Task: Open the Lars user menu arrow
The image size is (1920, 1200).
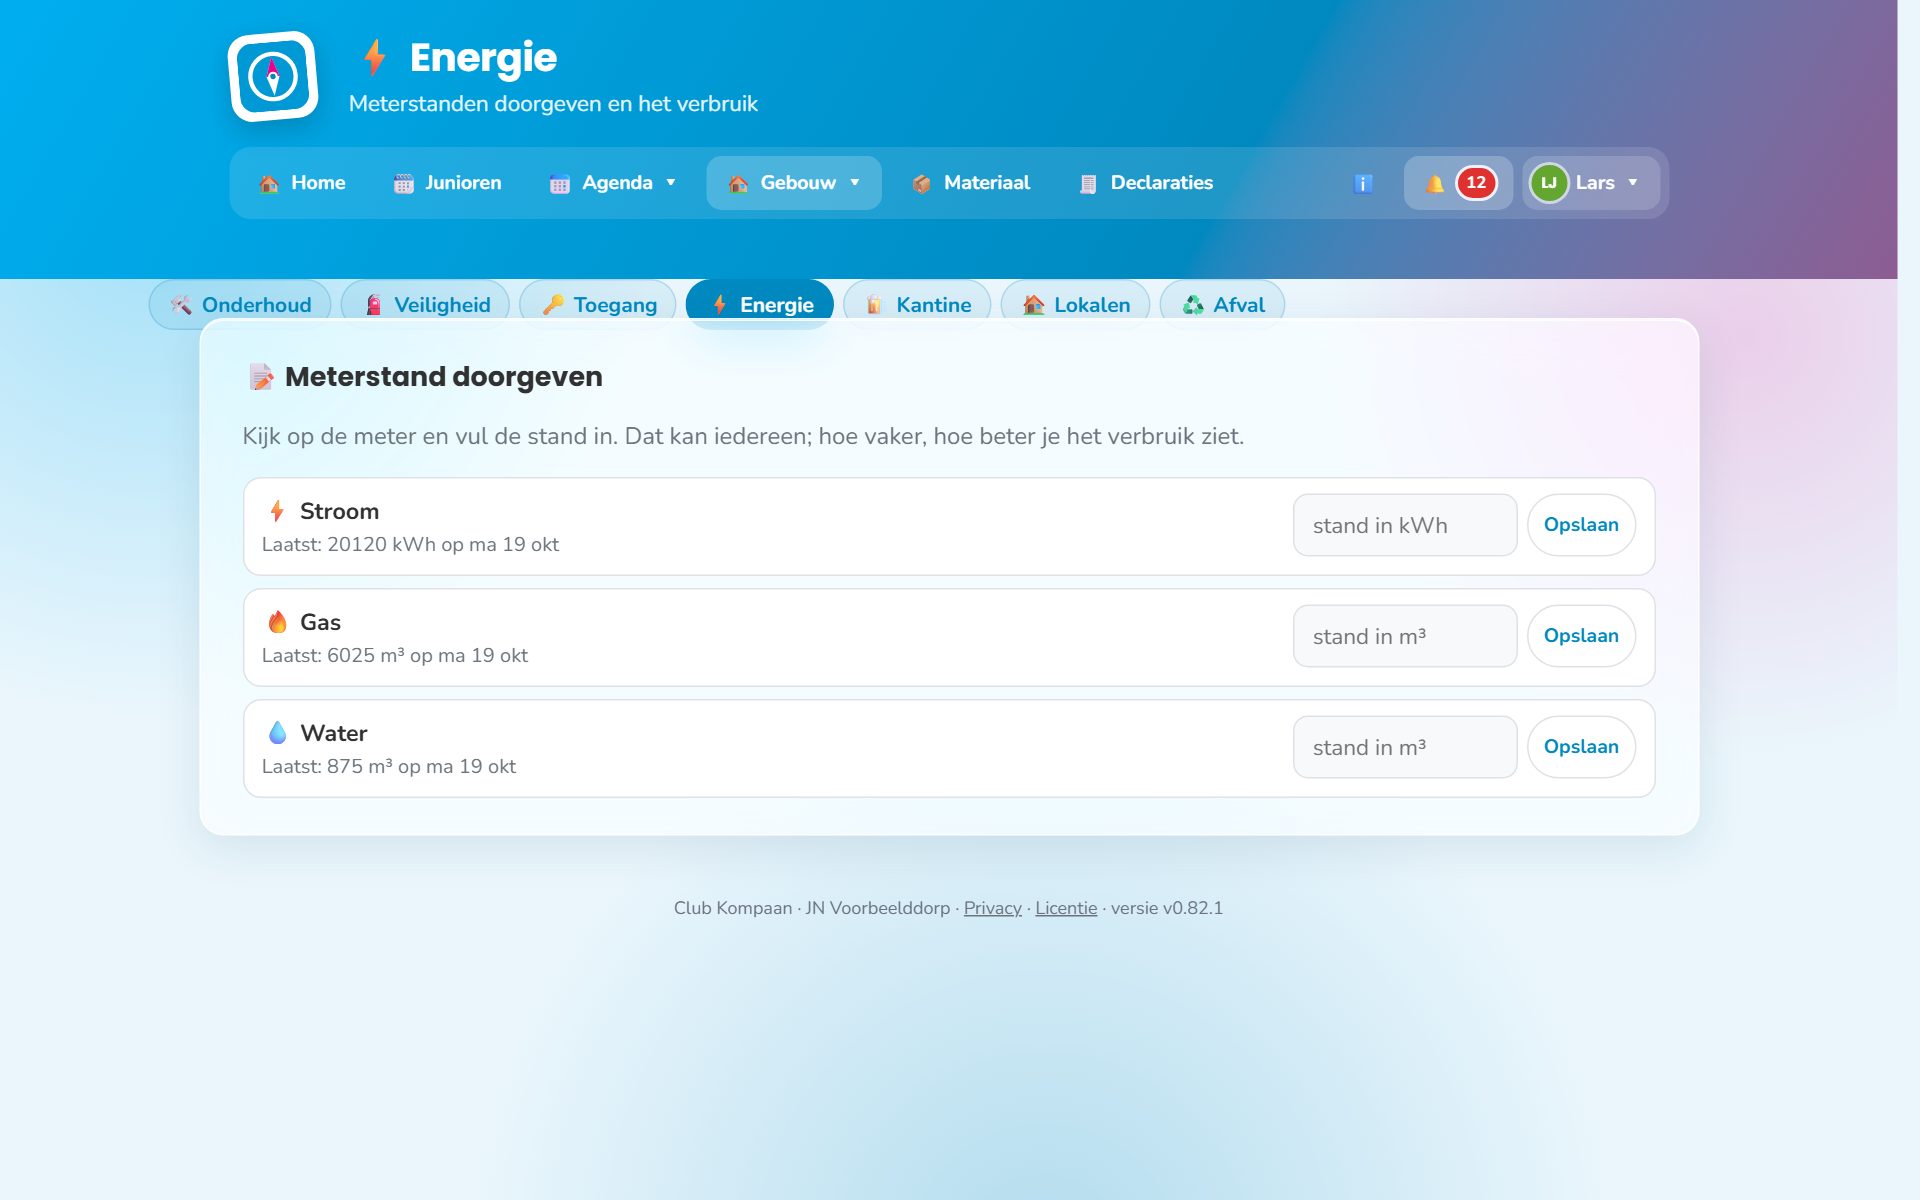Action: pyautogui.click(x=1633, y=183)
